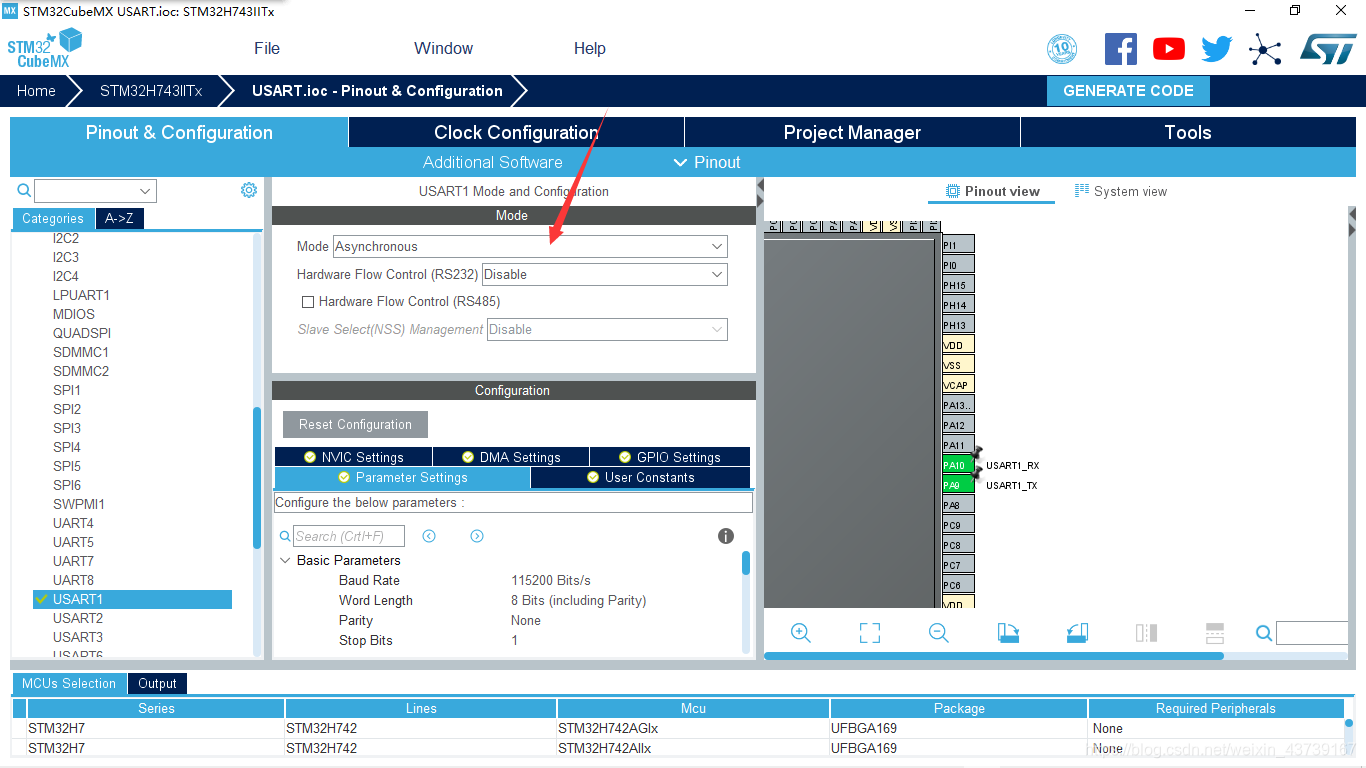Click the pin search magnifier icon

[x=1264, y=633]
